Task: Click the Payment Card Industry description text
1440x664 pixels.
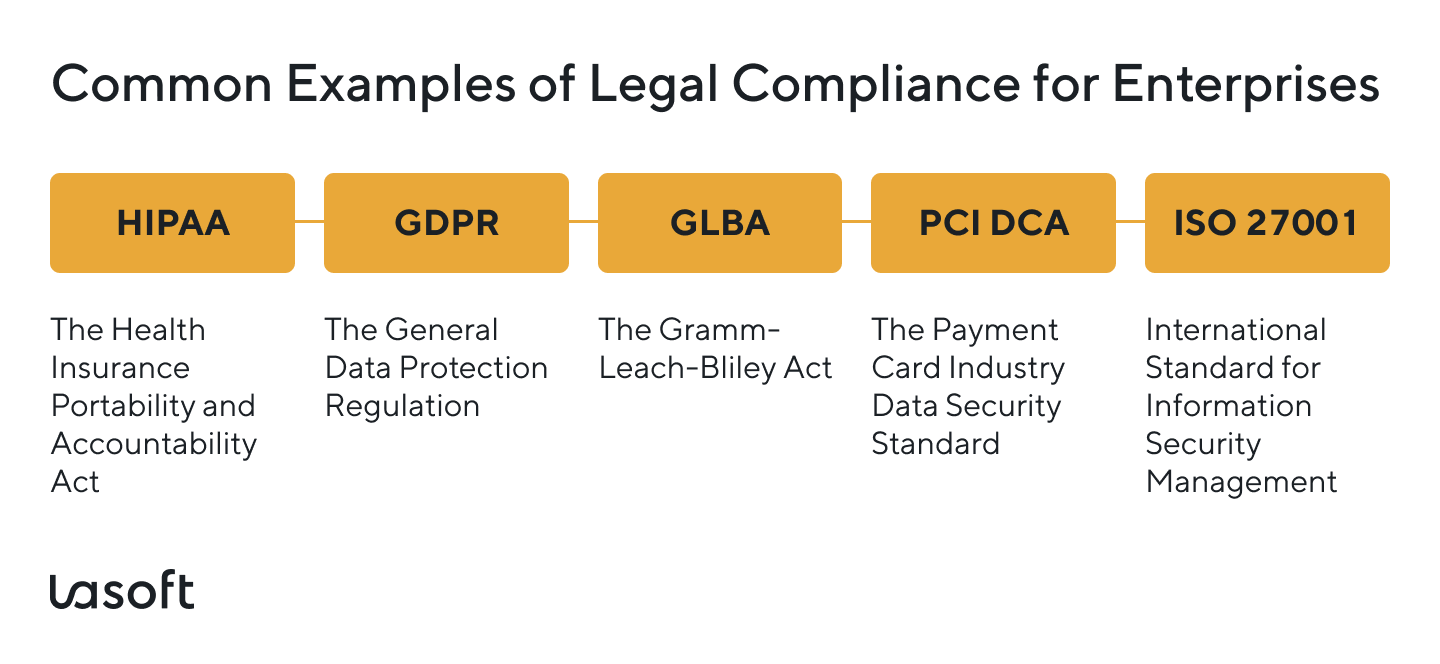Action: tap(967, 386)
